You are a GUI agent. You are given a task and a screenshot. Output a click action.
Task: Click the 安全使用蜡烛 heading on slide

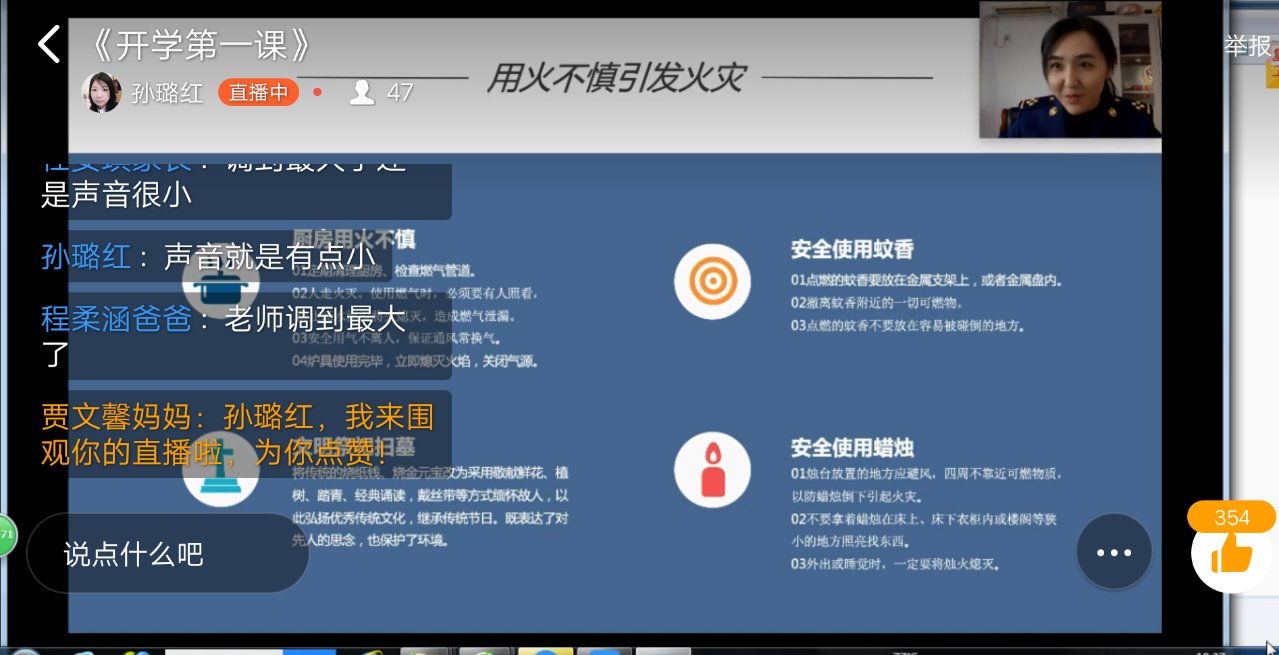[x=852, y=447]
